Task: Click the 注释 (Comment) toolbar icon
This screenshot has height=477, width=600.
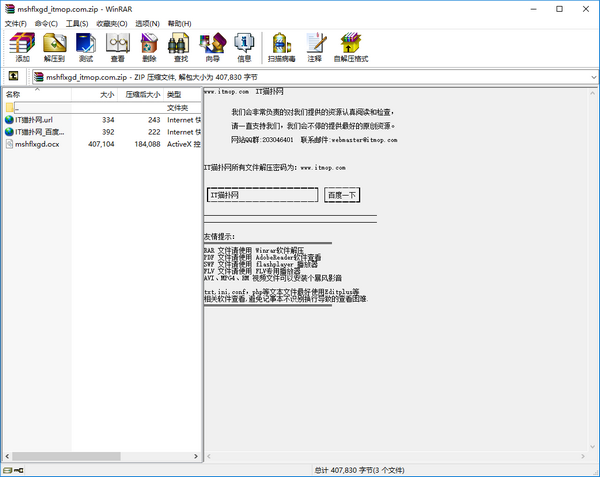Action: pyautogui.click(x=315, y=47)
